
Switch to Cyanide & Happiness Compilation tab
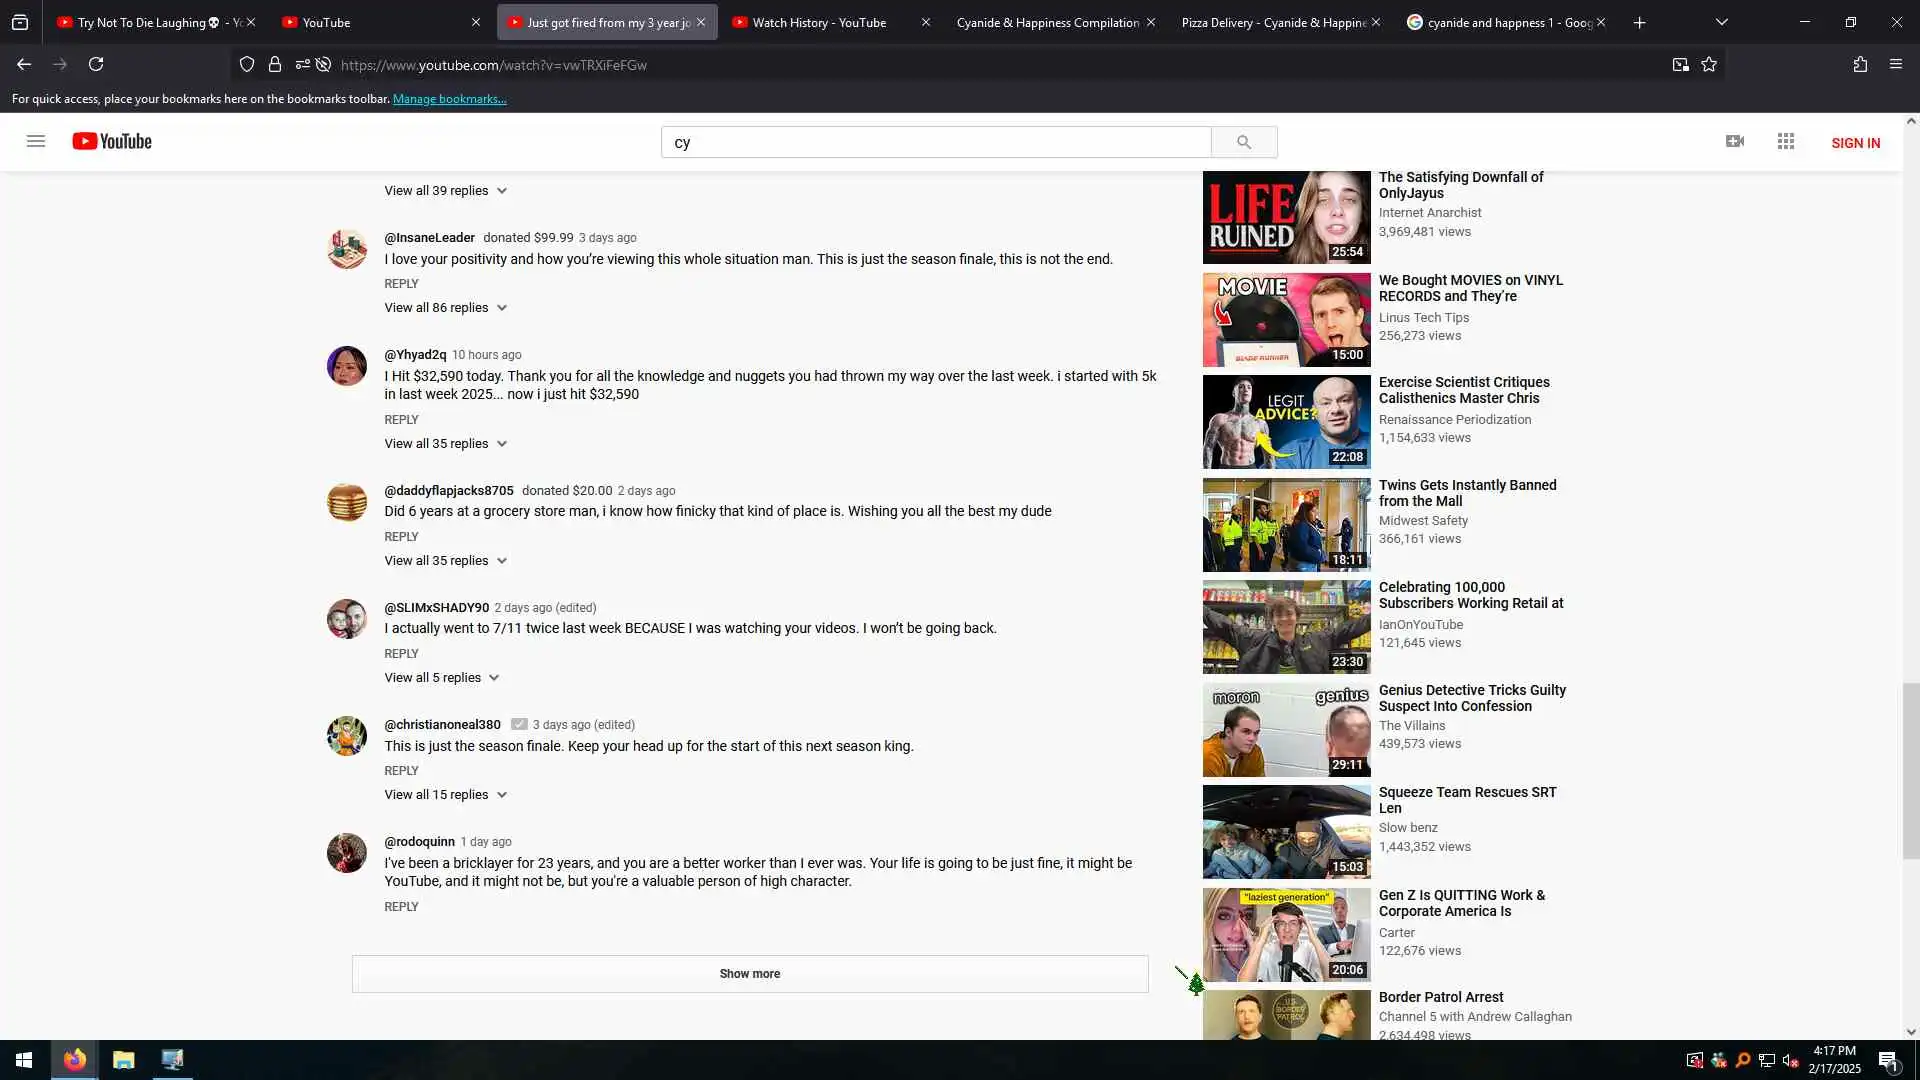[x=1046, y=22]
